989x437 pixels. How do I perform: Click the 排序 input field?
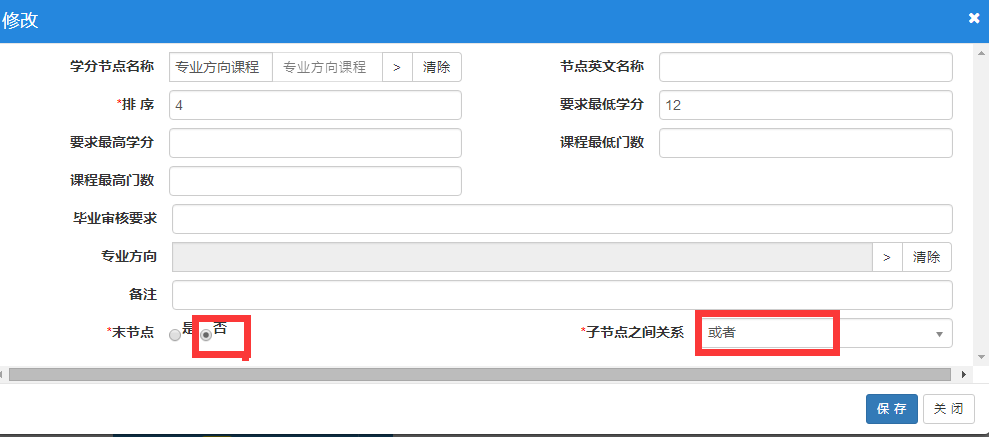click(315, 105)
